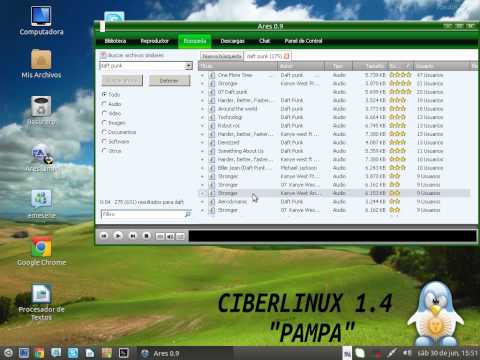Open the Descargas tab
Viewport: 480px width, 360px height.
click(232, 41)
